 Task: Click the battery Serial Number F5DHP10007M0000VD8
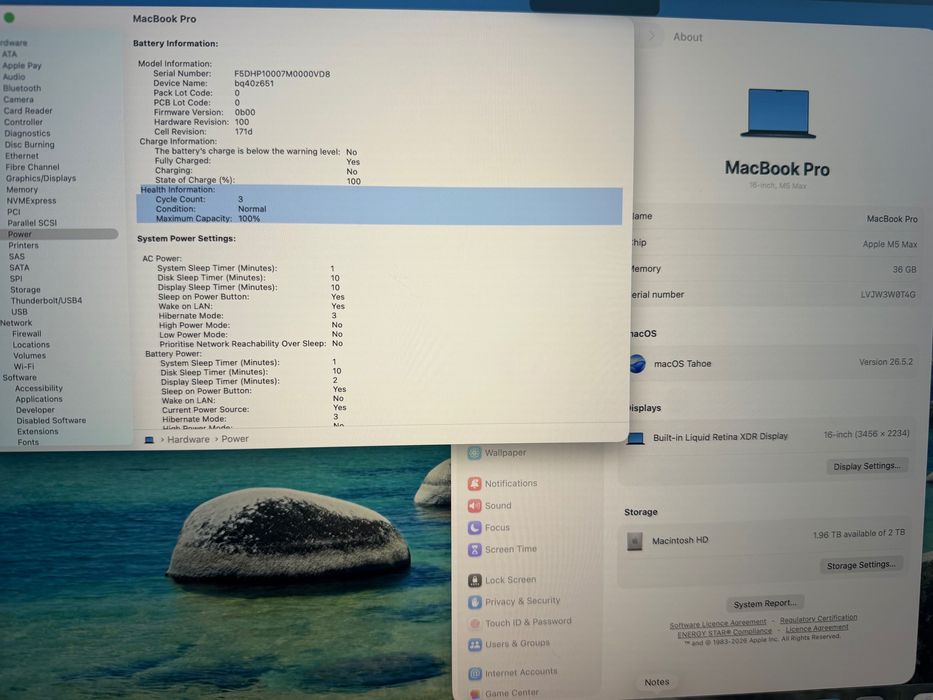point(282,74)
